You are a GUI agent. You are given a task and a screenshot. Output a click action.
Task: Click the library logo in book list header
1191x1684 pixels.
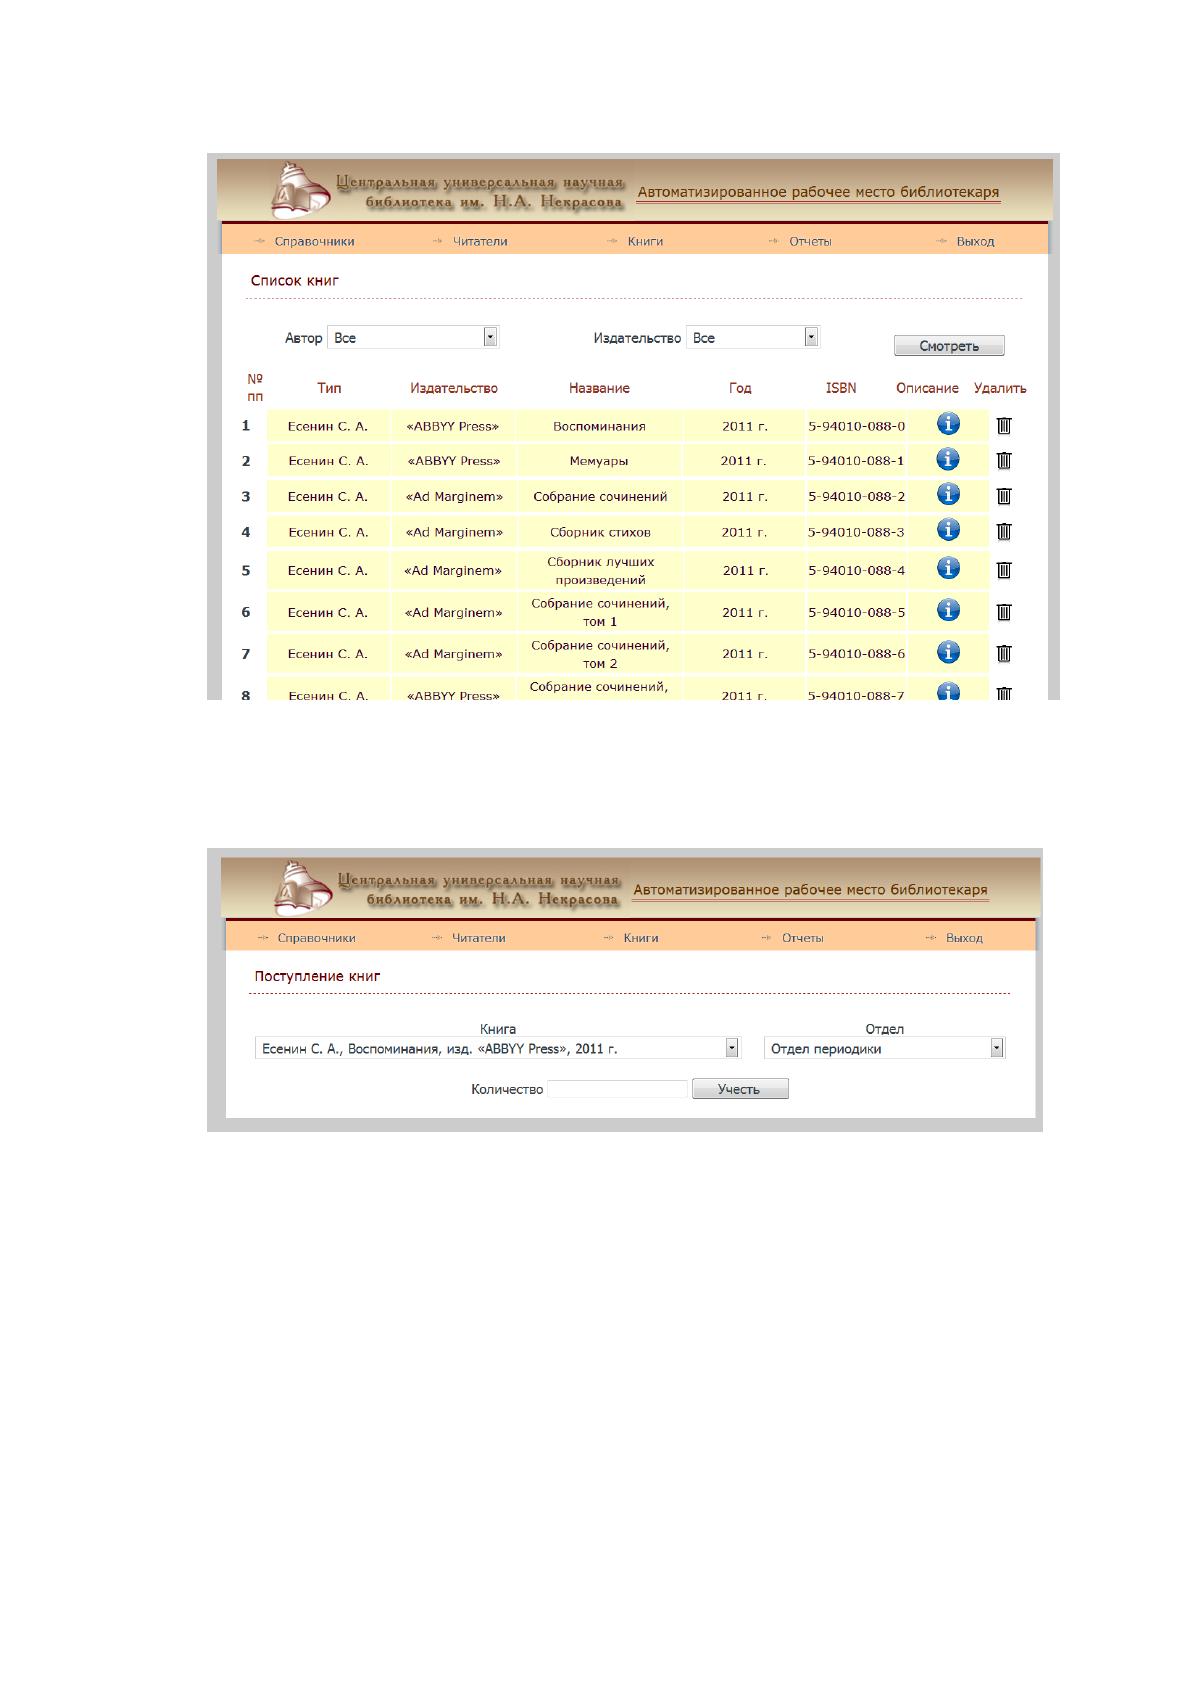pyautogui.click(x=299, y=189)
